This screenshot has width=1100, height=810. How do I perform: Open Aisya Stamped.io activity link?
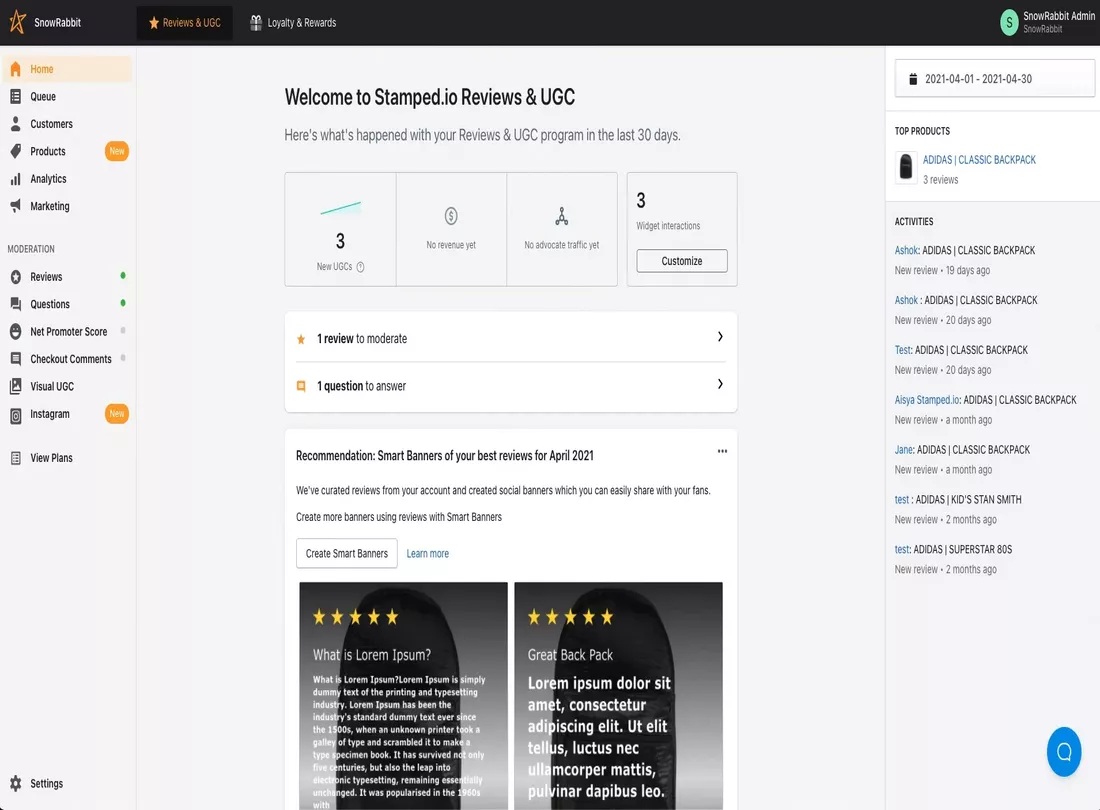(x=927, y=400)
